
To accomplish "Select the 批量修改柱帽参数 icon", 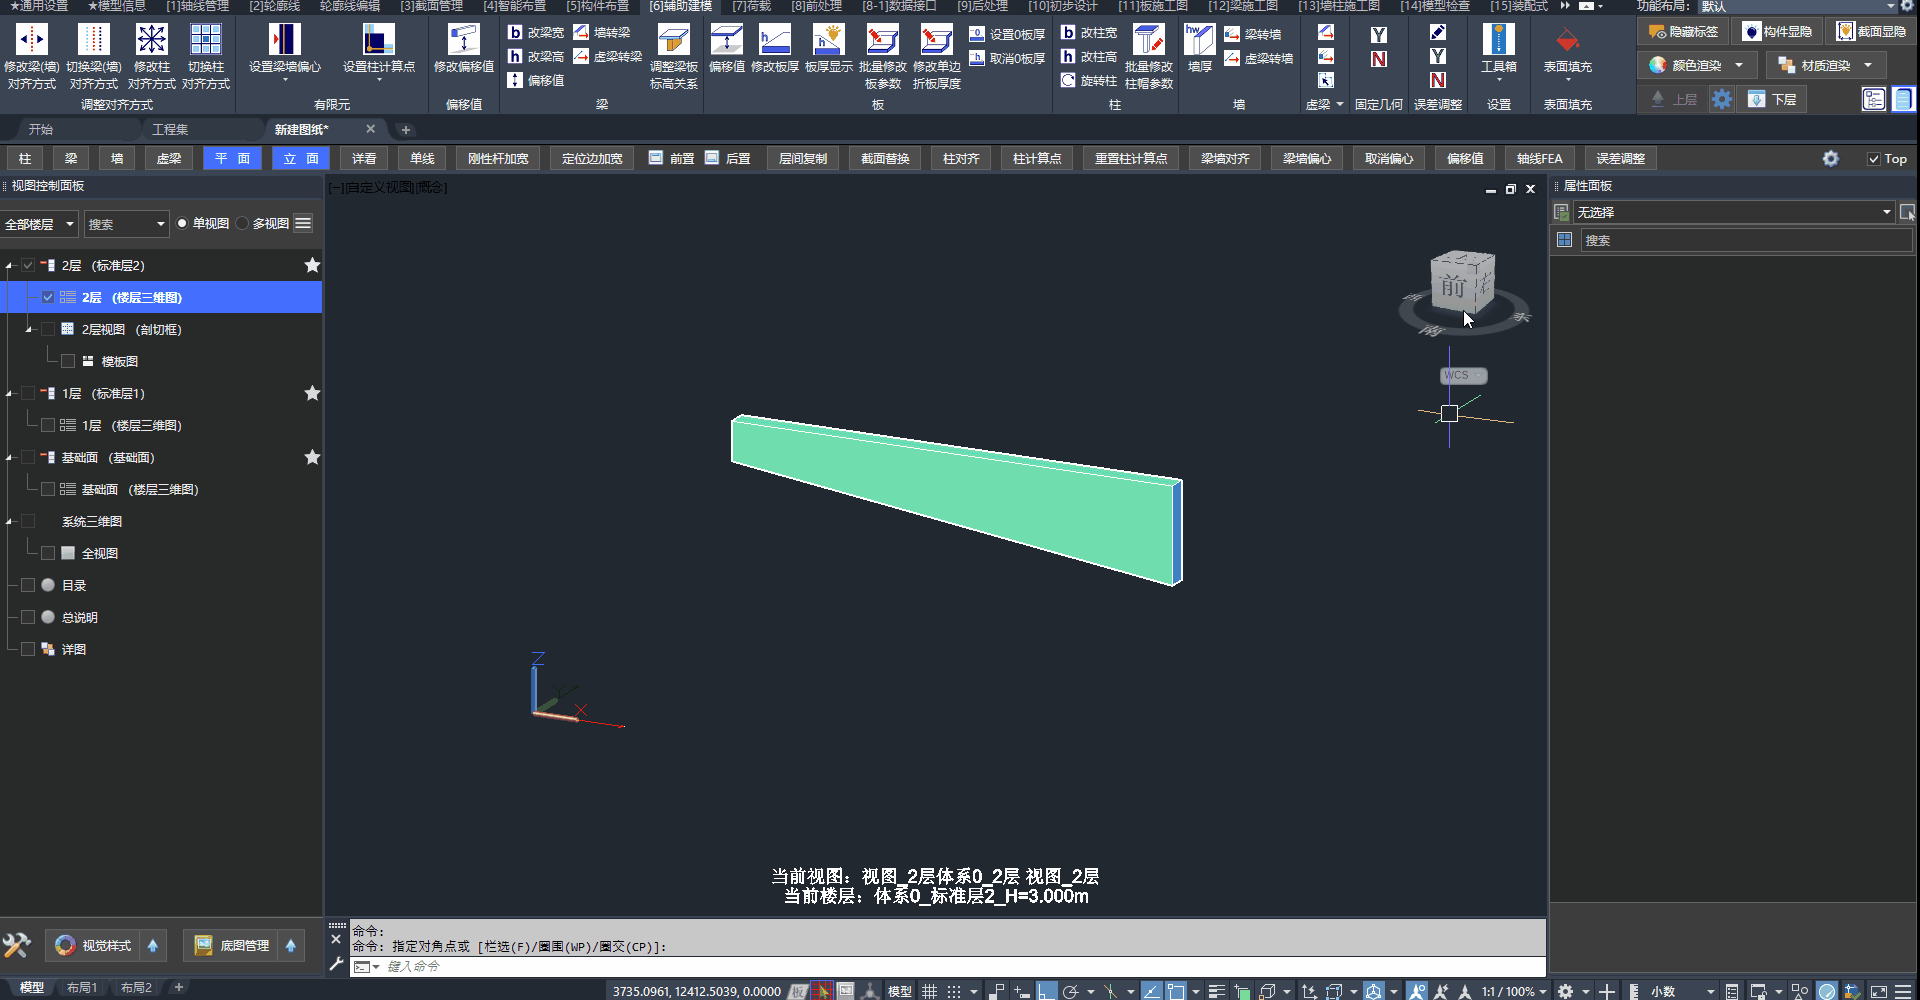I will click(1148, 41).
